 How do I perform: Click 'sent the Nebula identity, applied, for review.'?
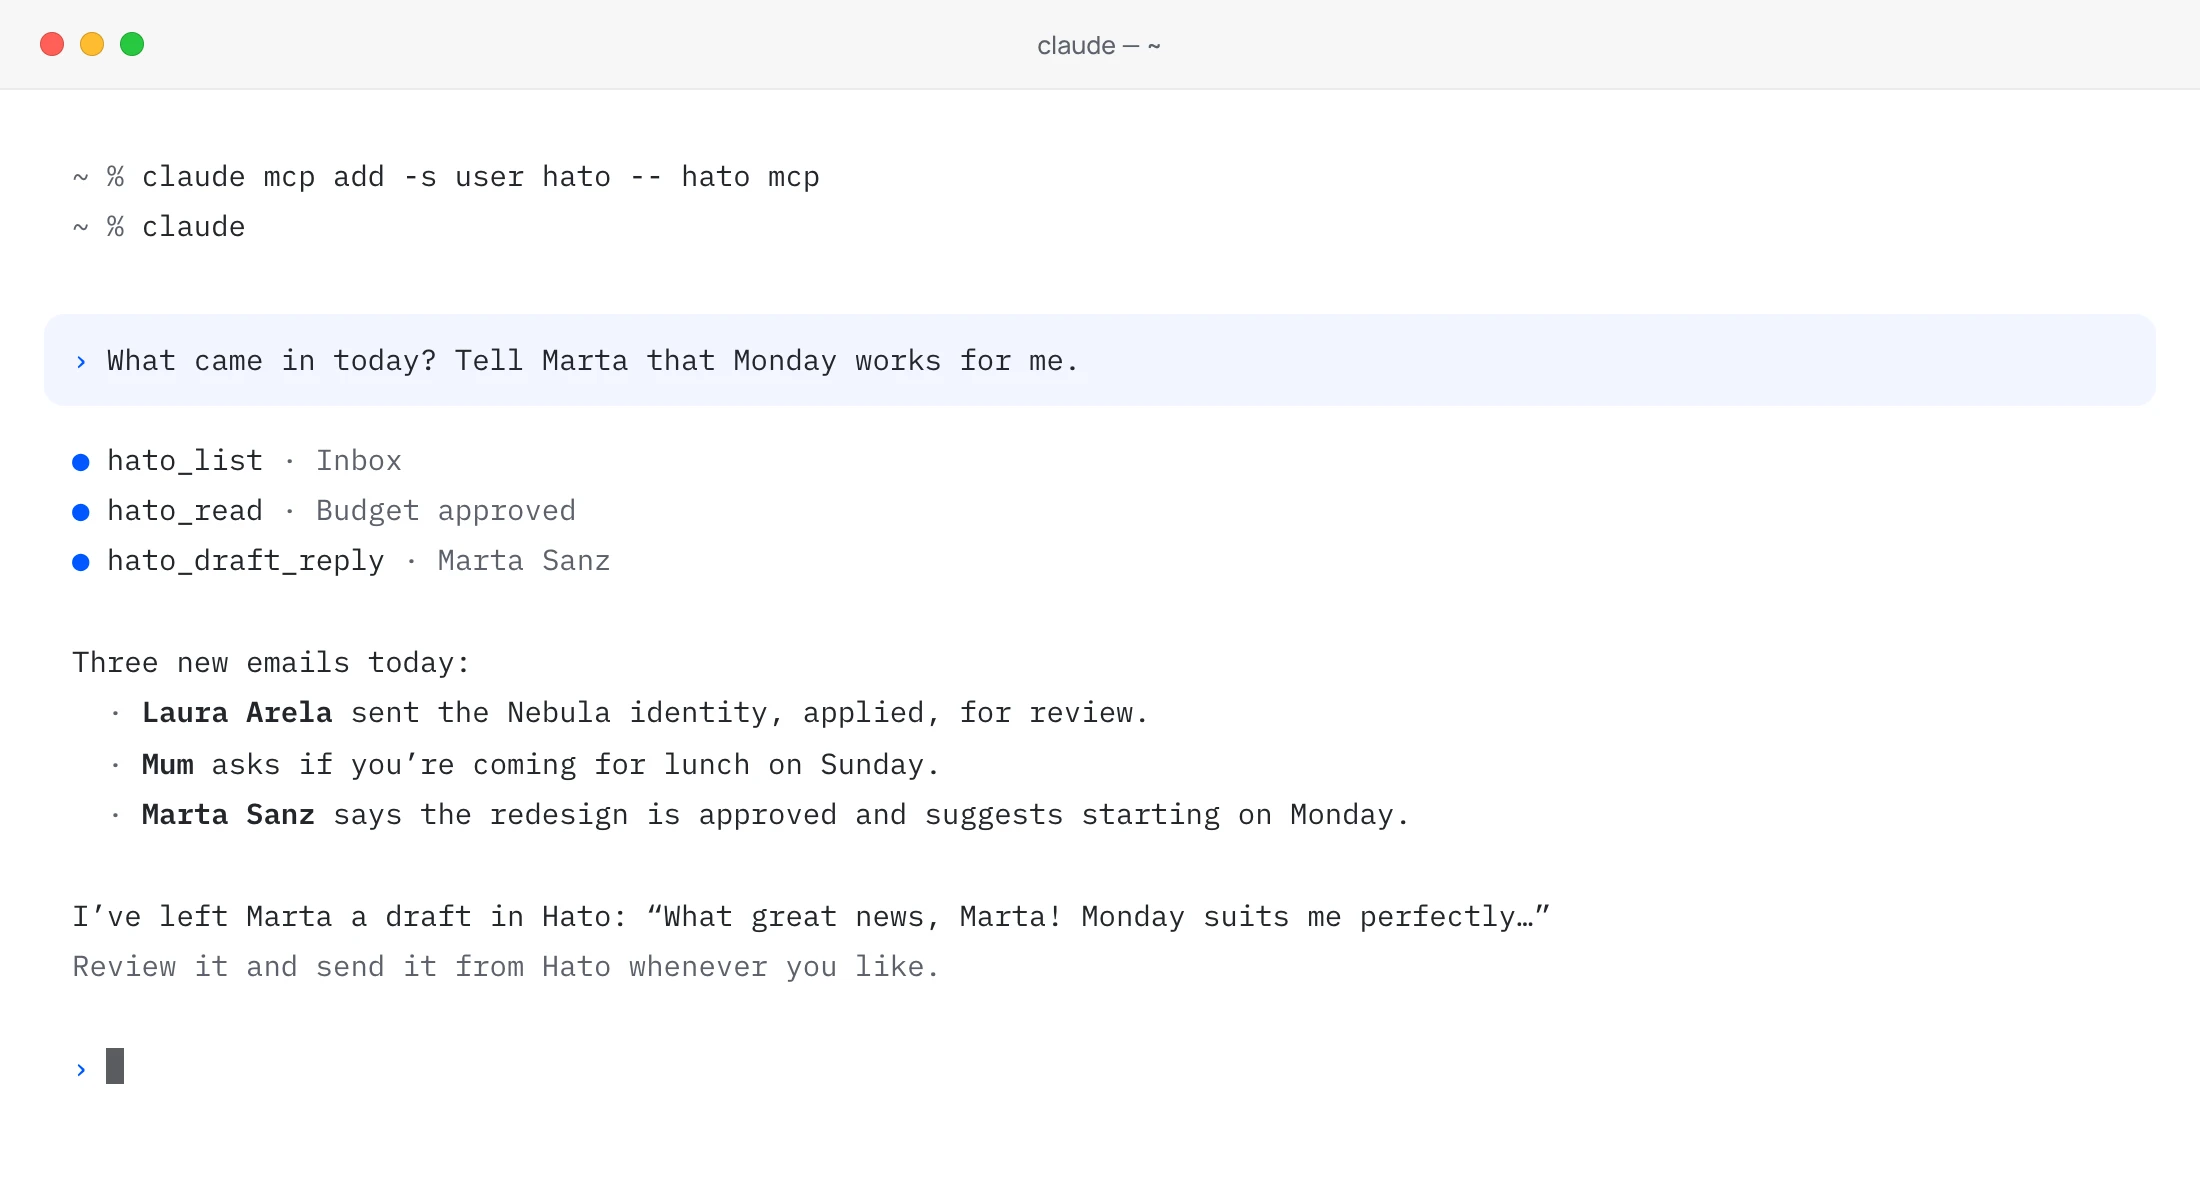click(750, 713)
